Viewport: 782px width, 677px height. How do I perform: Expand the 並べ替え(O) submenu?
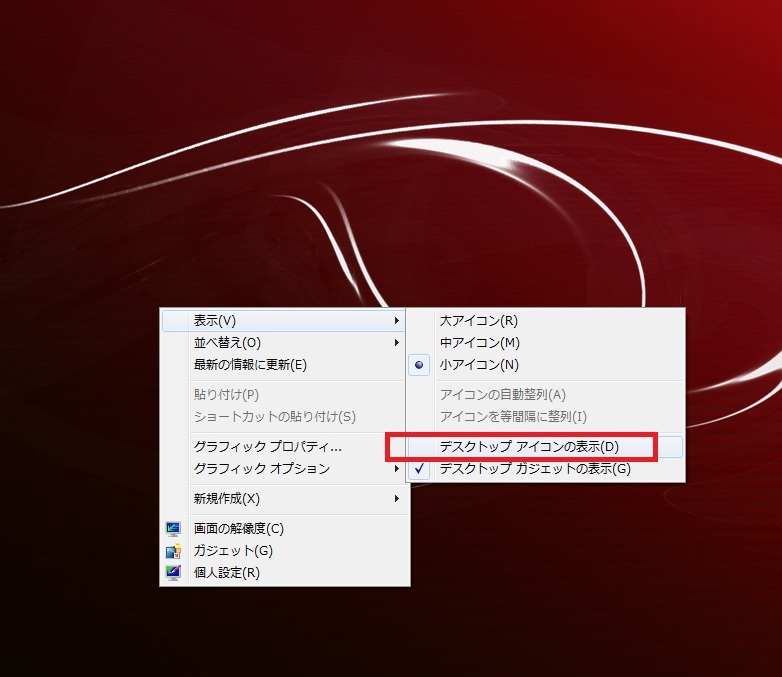coord(283,343)
